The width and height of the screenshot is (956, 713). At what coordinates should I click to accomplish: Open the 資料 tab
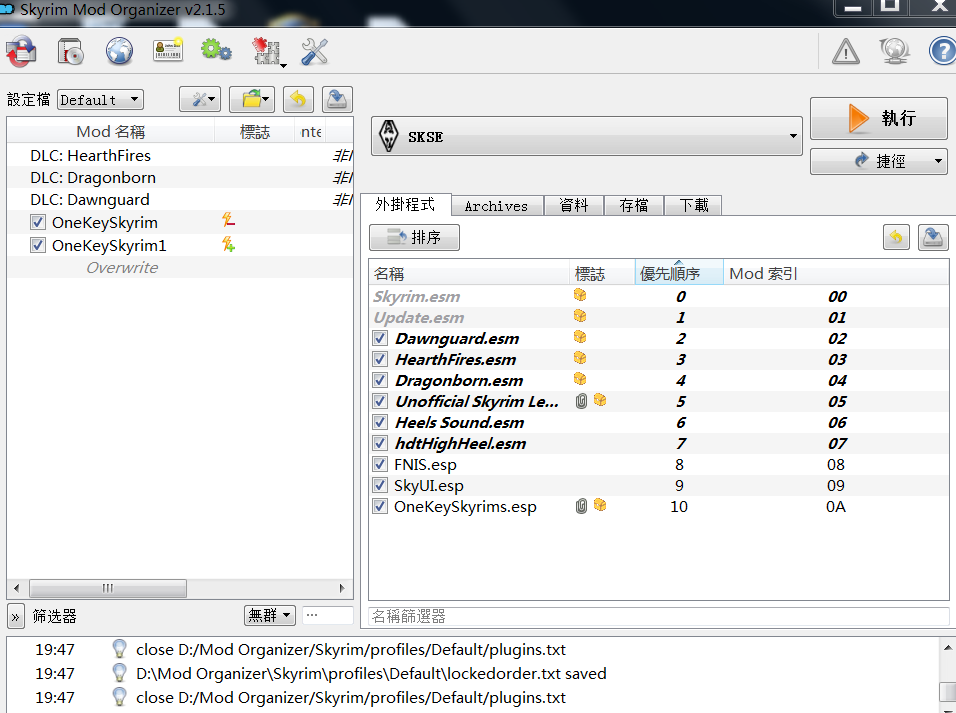pyautogui.click(x=574, y=206)
